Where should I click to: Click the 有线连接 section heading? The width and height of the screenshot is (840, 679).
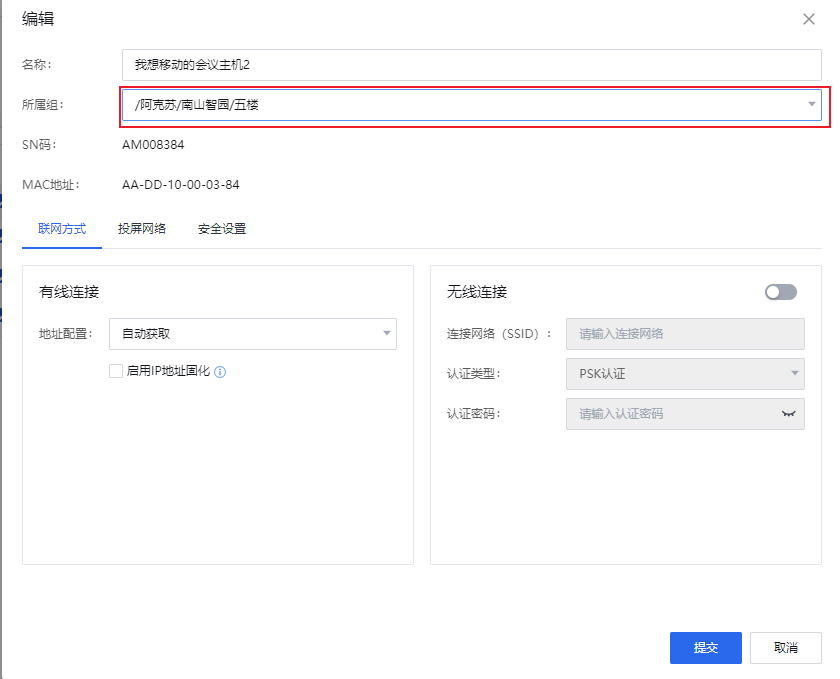pyautogui.click(x=69, y=292)
